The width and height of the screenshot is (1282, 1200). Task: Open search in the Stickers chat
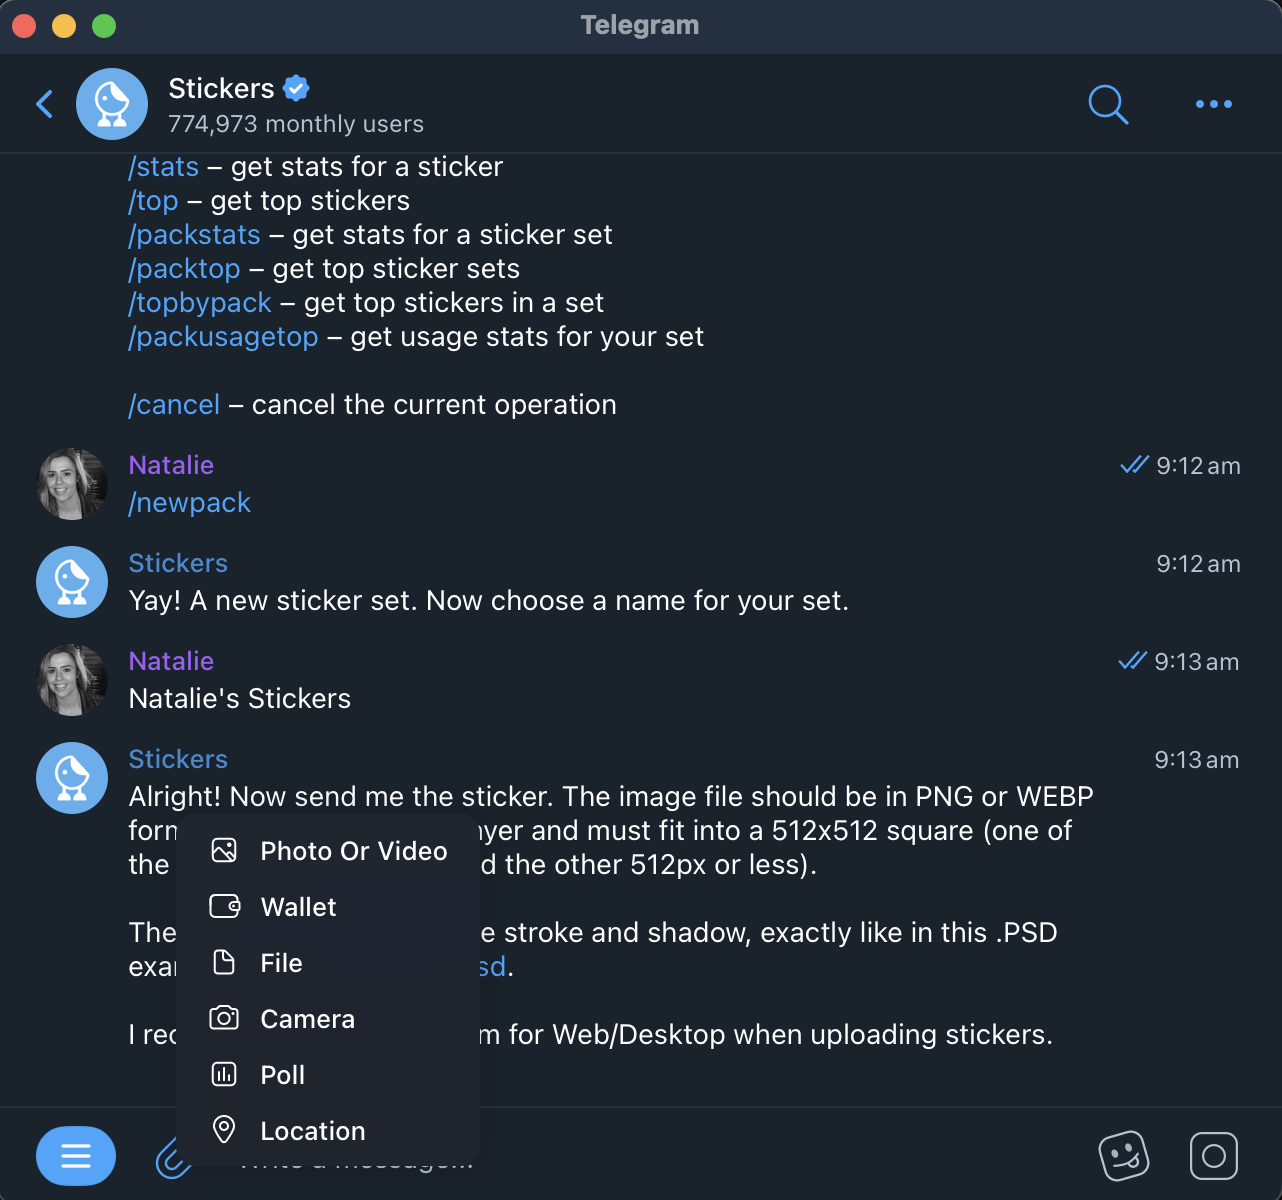1108,104
